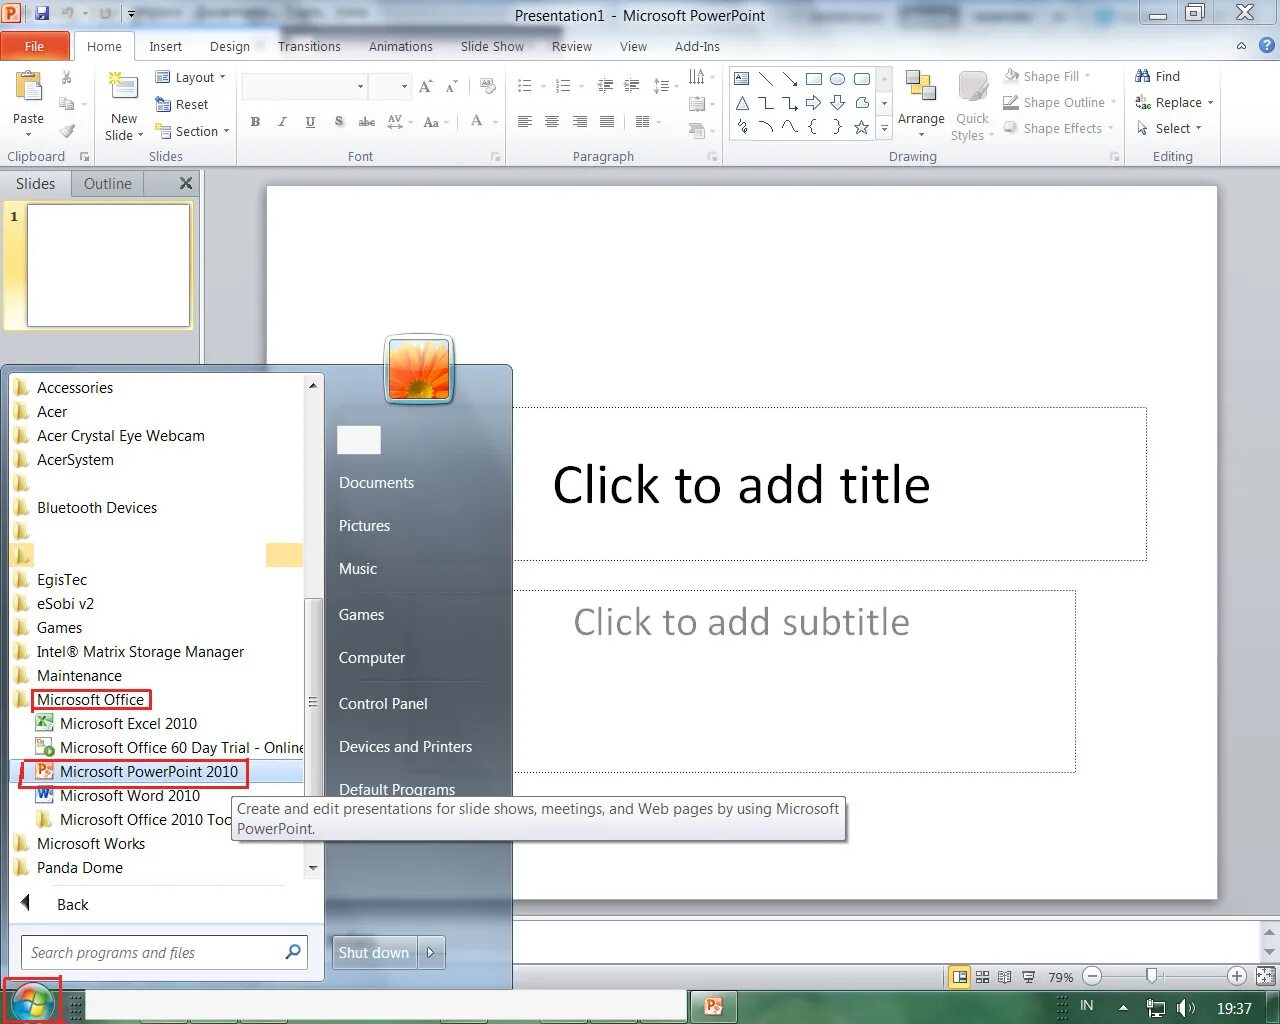This screenshot has width=1280, height=1024.
Task: Click the Paste clipboard icon
Action: (x=28, y=88)
